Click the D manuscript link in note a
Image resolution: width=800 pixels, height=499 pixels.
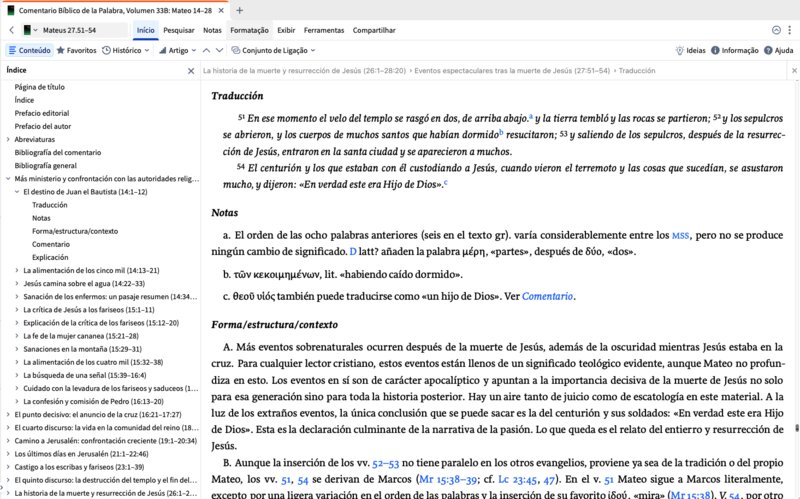[x=353, y=252]
